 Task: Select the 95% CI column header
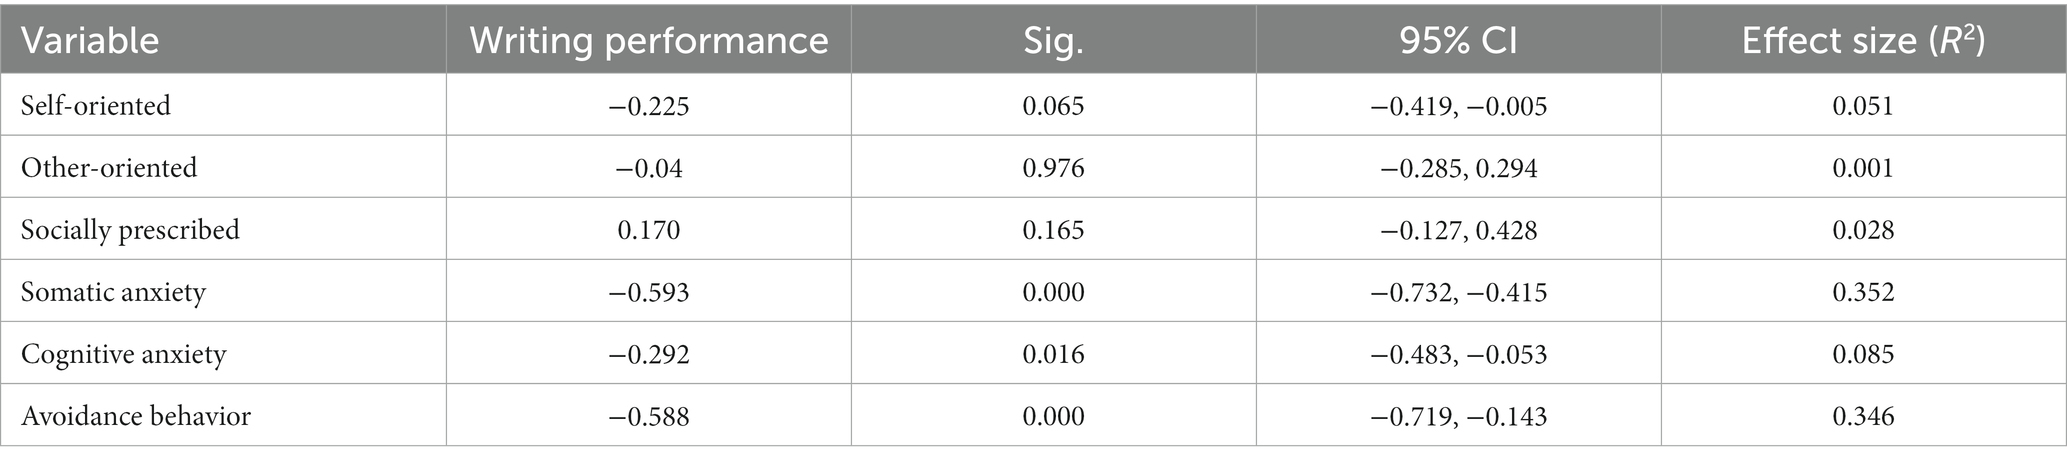pos(1459,40)
